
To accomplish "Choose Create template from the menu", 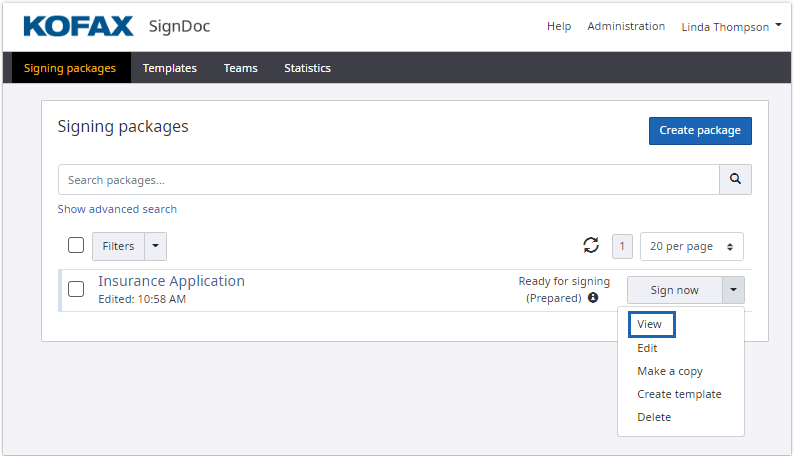I will click(678, 394).
